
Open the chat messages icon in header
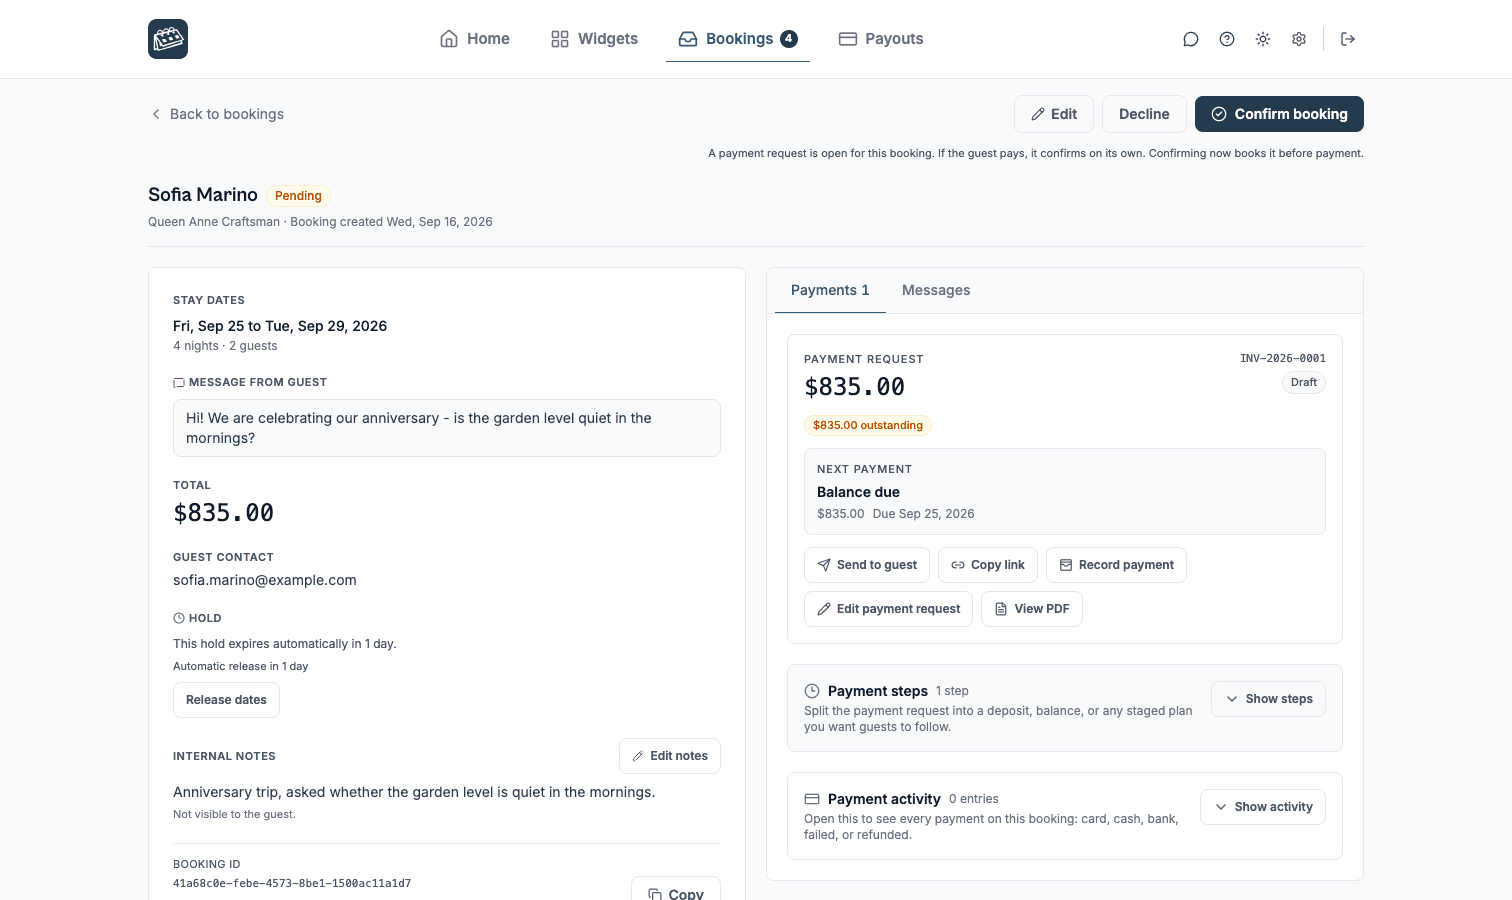pos(1191,39)
